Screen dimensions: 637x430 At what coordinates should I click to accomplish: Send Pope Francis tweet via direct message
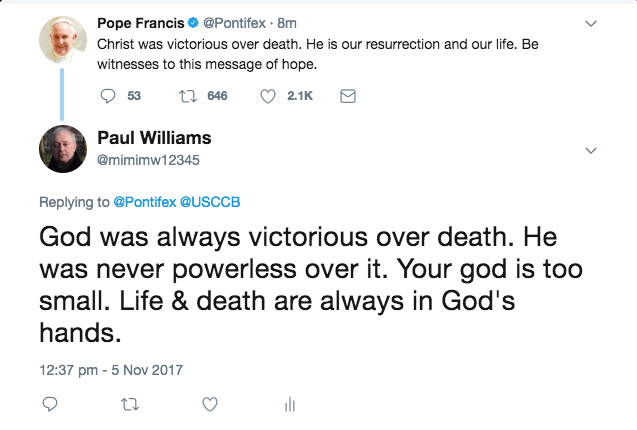click(347, 96)
